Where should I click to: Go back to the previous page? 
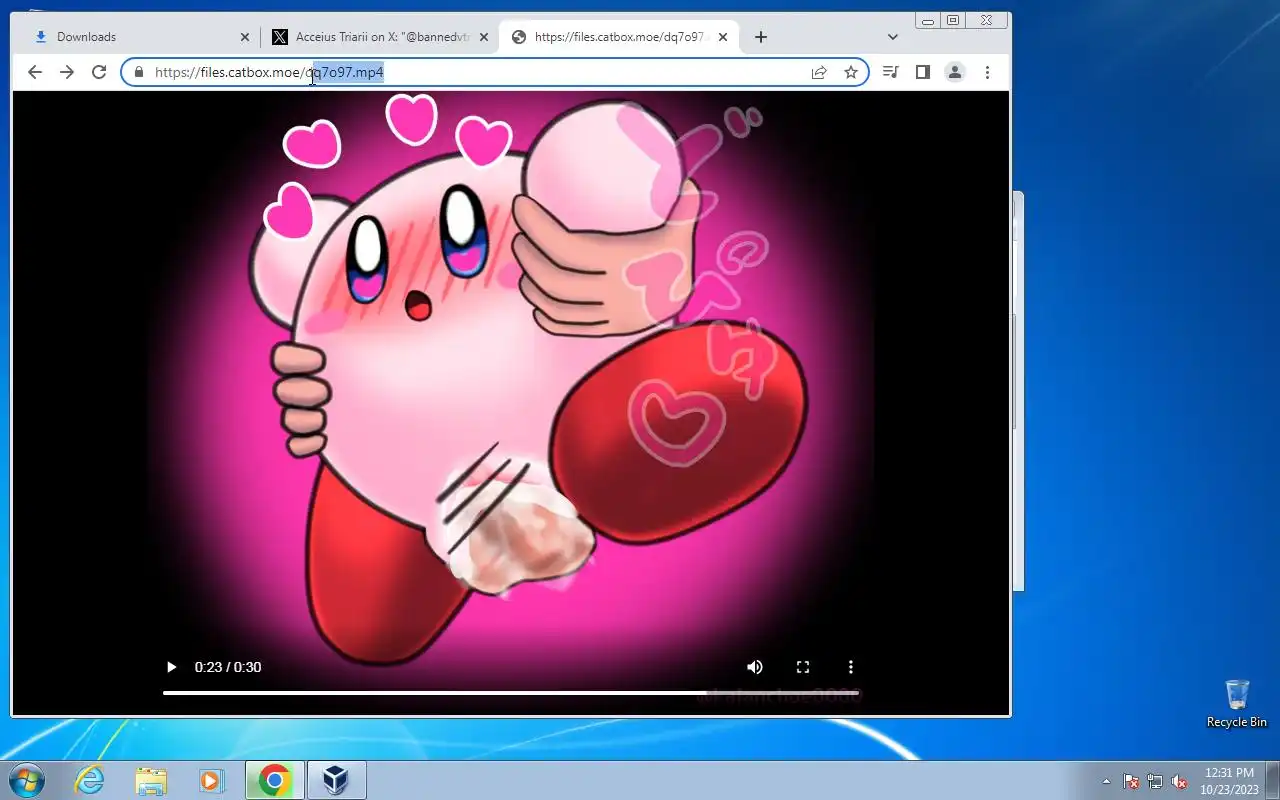tap(35, 72)
